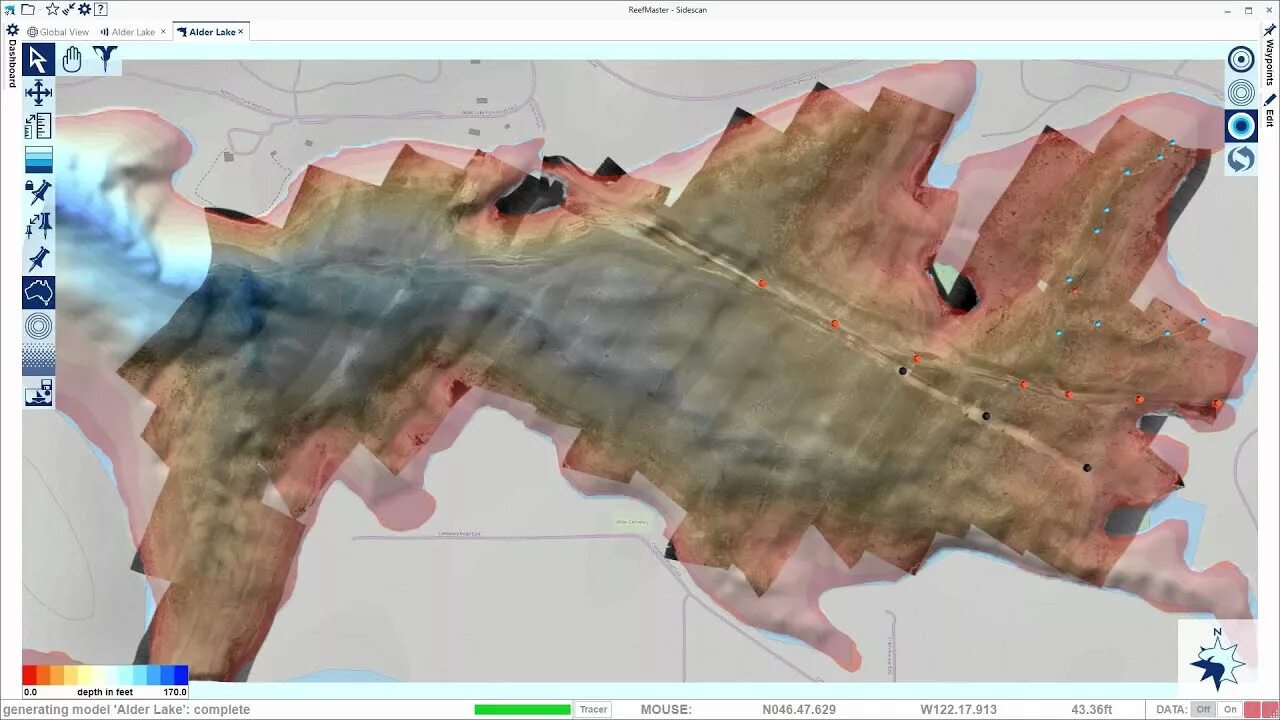Turn DATA logging Off
The height and width of the screenshot is (720, 1280).
1206,709
